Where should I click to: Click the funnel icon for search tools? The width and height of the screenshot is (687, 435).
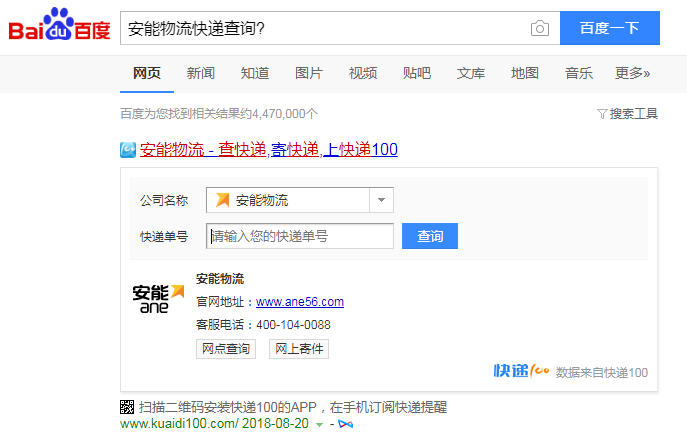click(x=602, y=114)
